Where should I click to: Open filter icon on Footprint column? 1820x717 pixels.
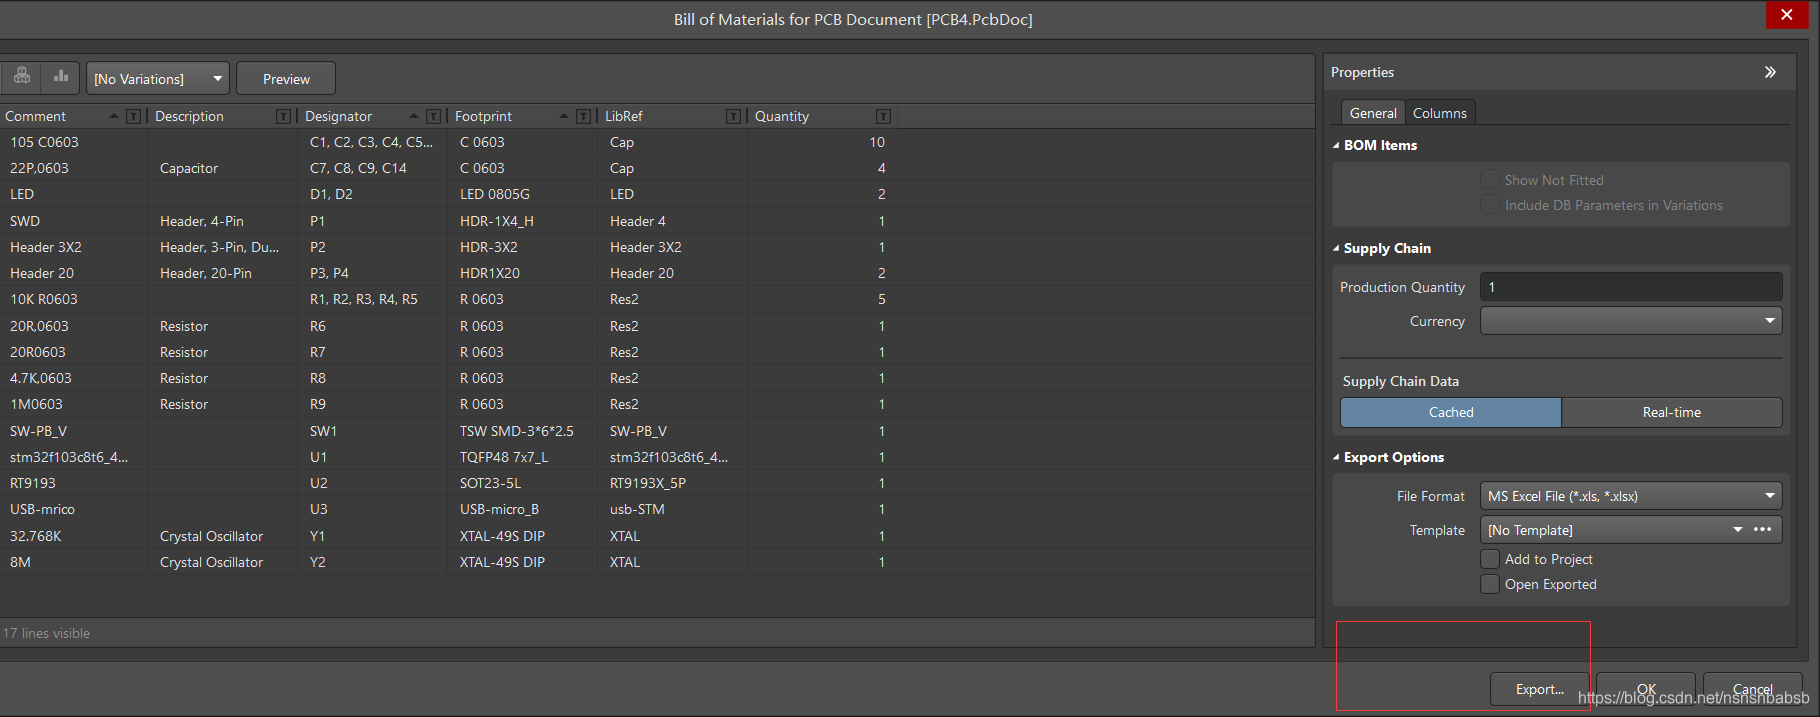[x=583, y=117]
